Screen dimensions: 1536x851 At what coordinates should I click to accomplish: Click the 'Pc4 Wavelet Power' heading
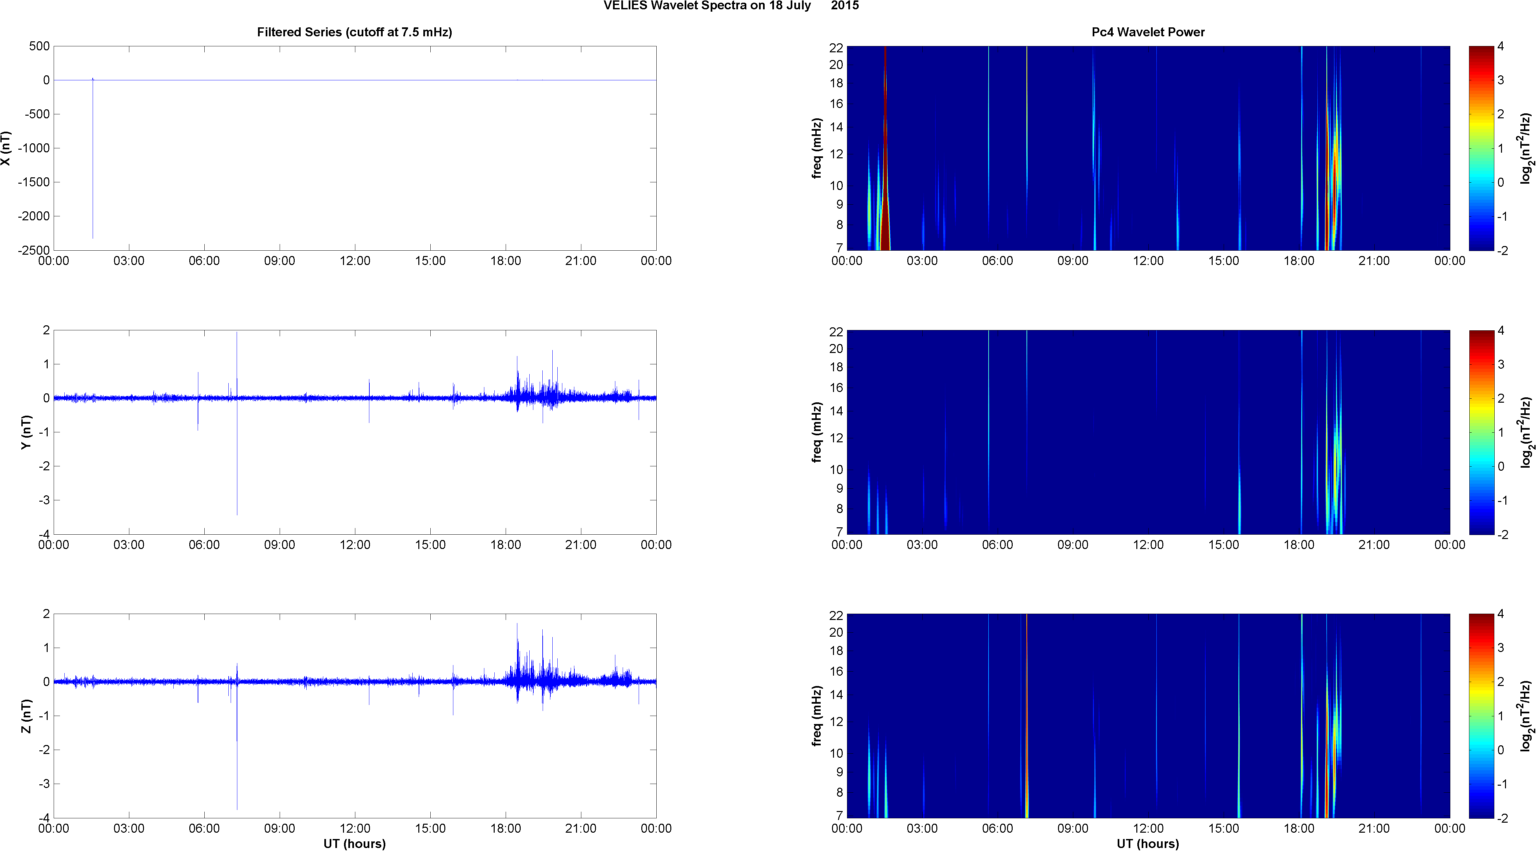coord(1147,32)
